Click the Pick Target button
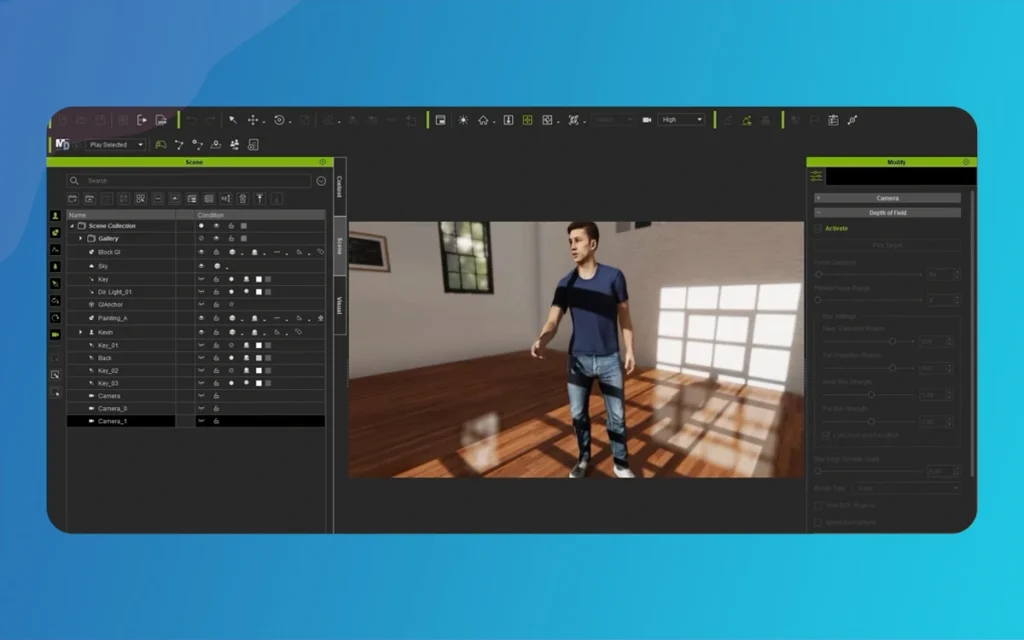1024x640 pixels. click(x=888, y=245)
